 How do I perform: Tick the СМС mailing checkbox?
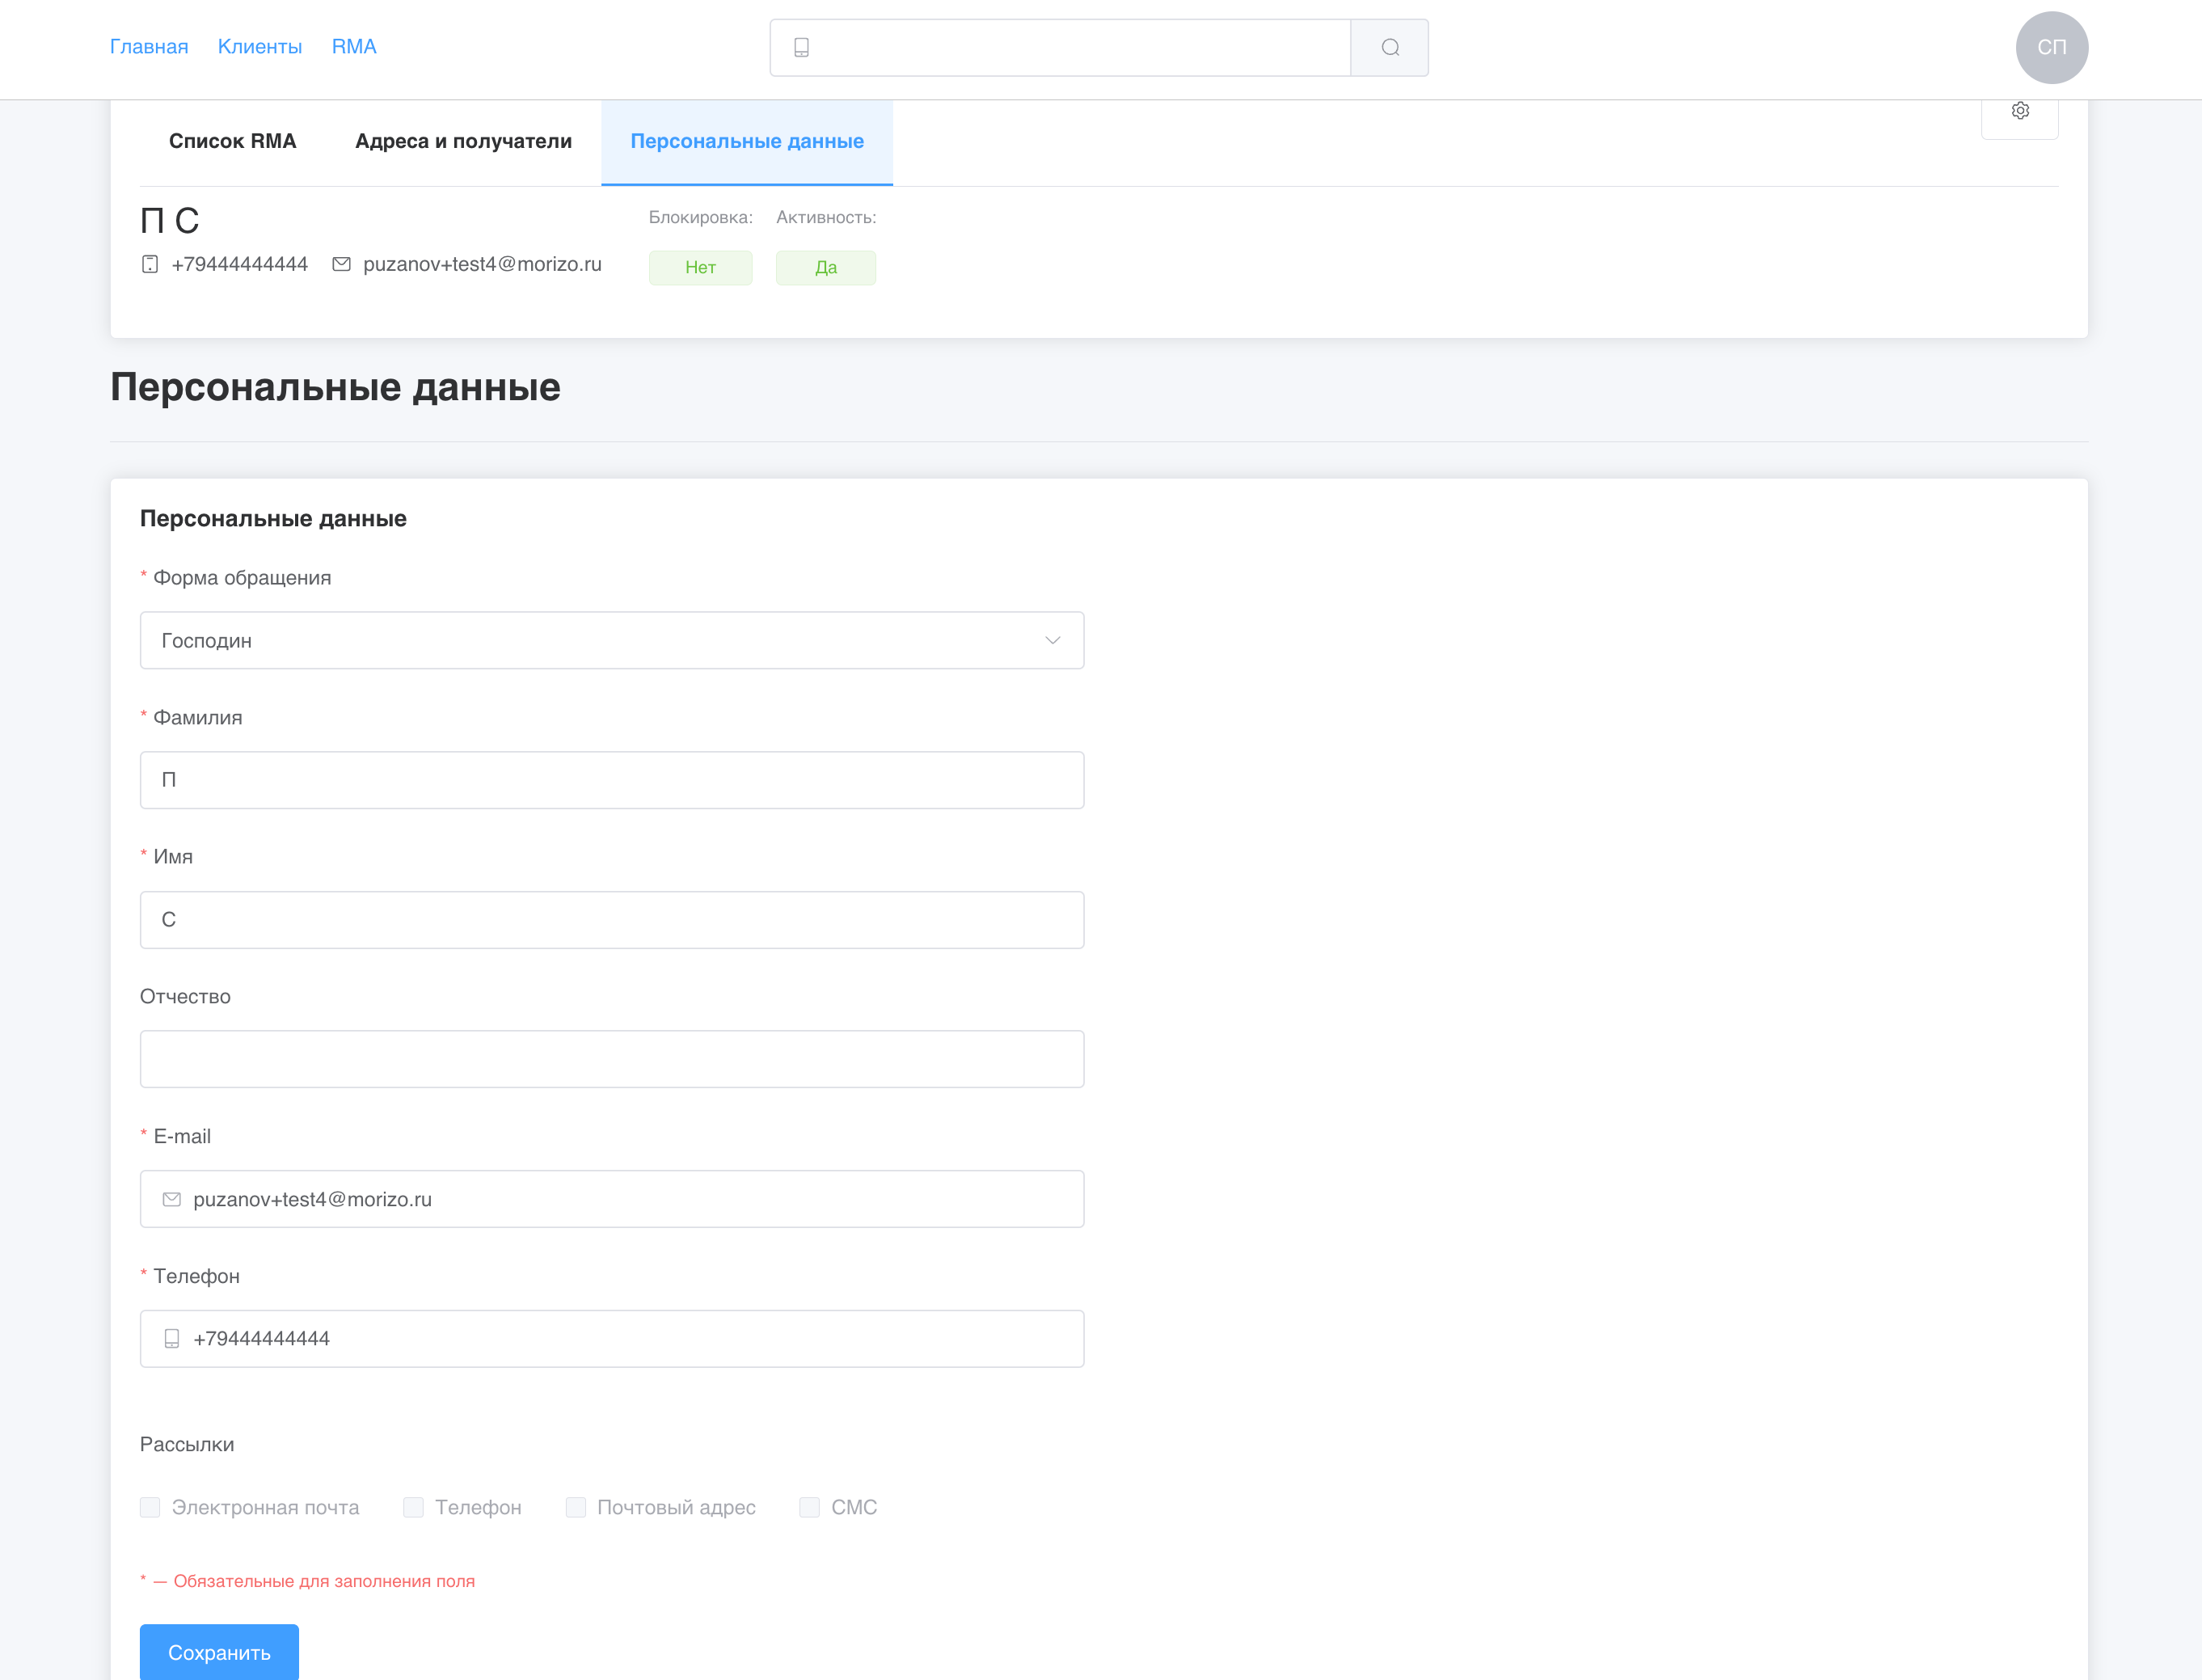[809, 1507]
